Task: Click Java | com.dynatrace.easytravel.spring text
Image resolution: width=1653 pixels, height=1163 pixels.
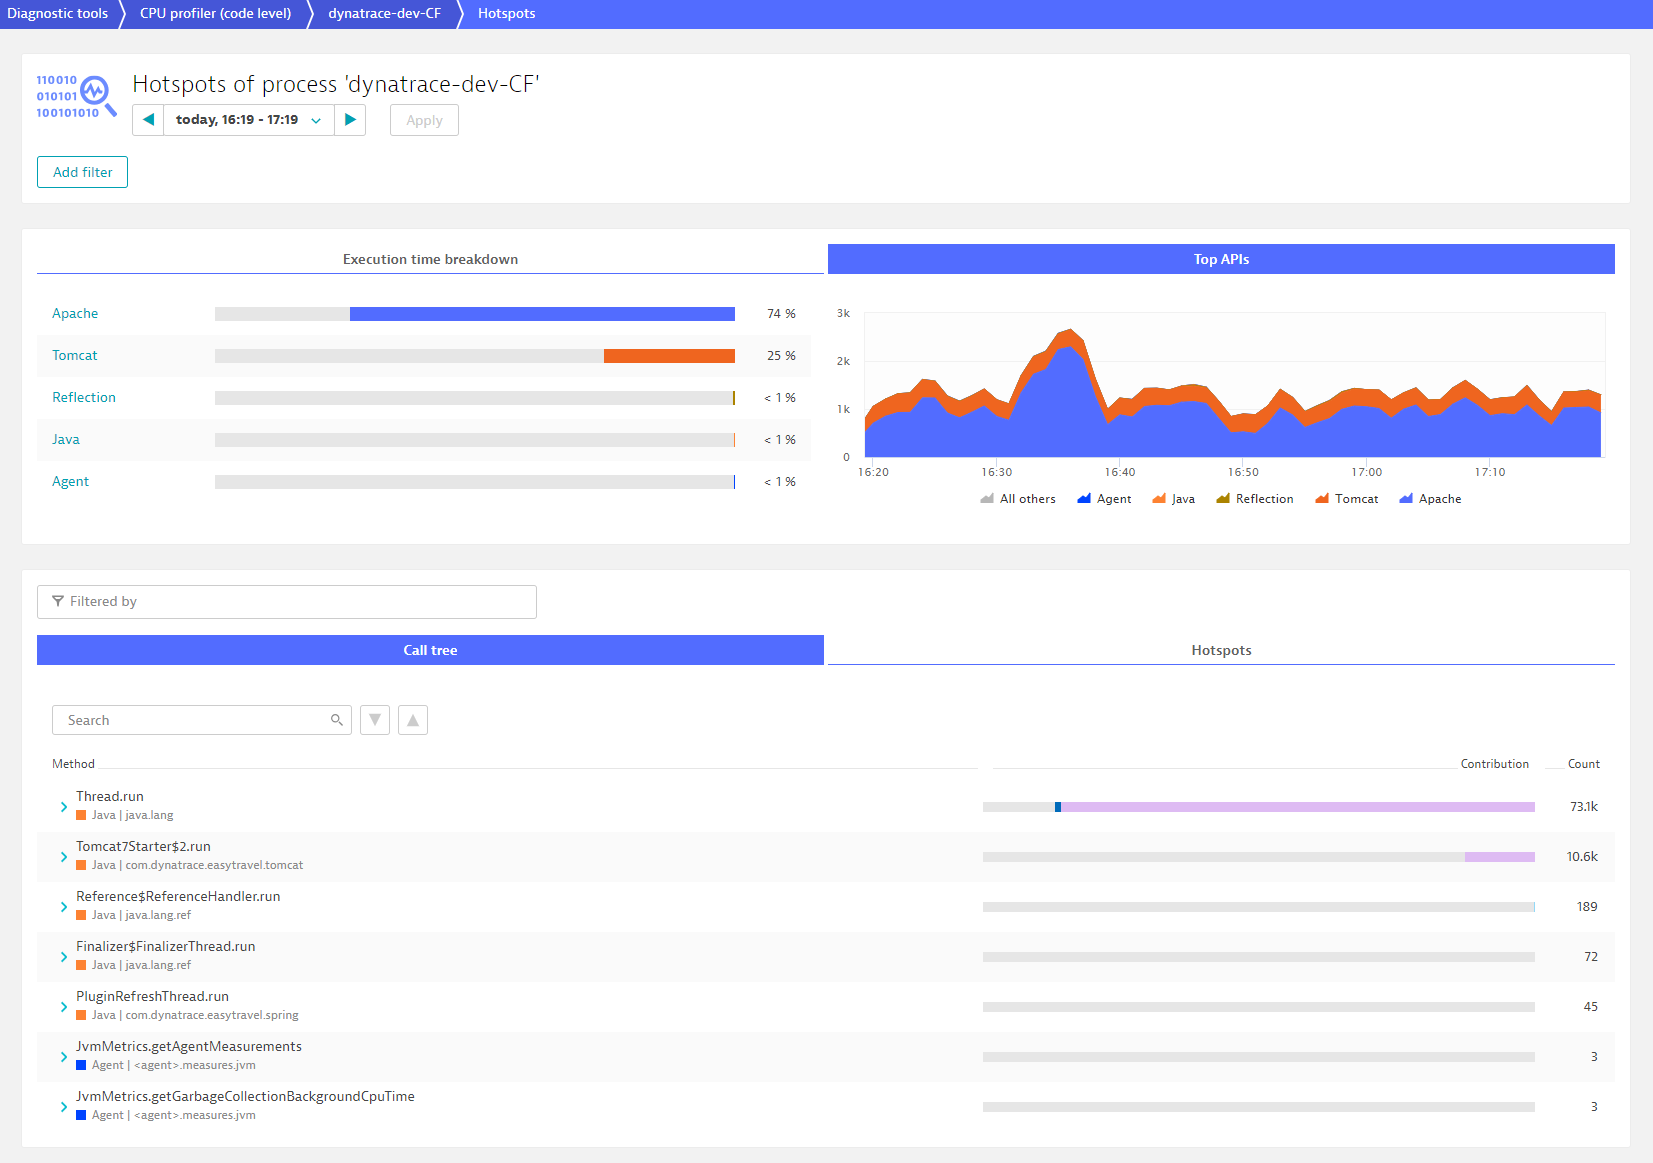Action: pos(195,1015)
